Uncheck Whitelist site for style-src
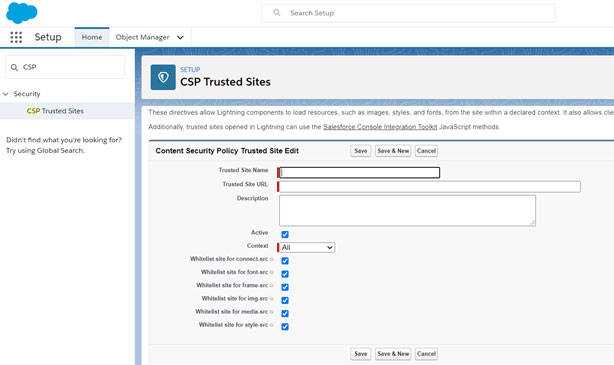The height and width of the screenshot is (365, 614). pos(285,326)
